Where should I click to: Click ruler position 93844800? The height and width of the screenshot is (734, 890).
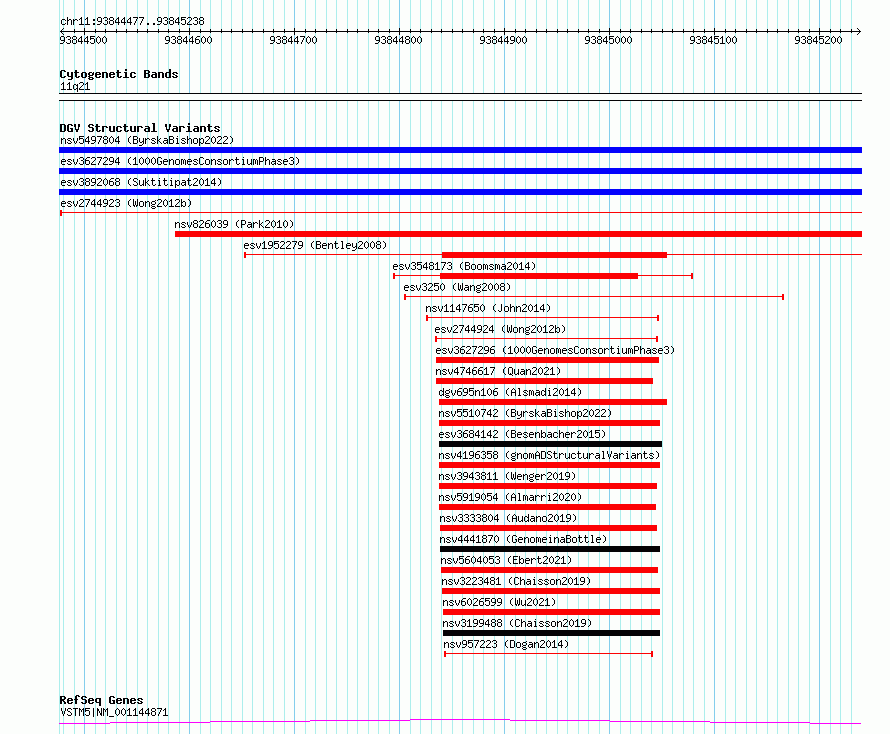coord(398,40)
